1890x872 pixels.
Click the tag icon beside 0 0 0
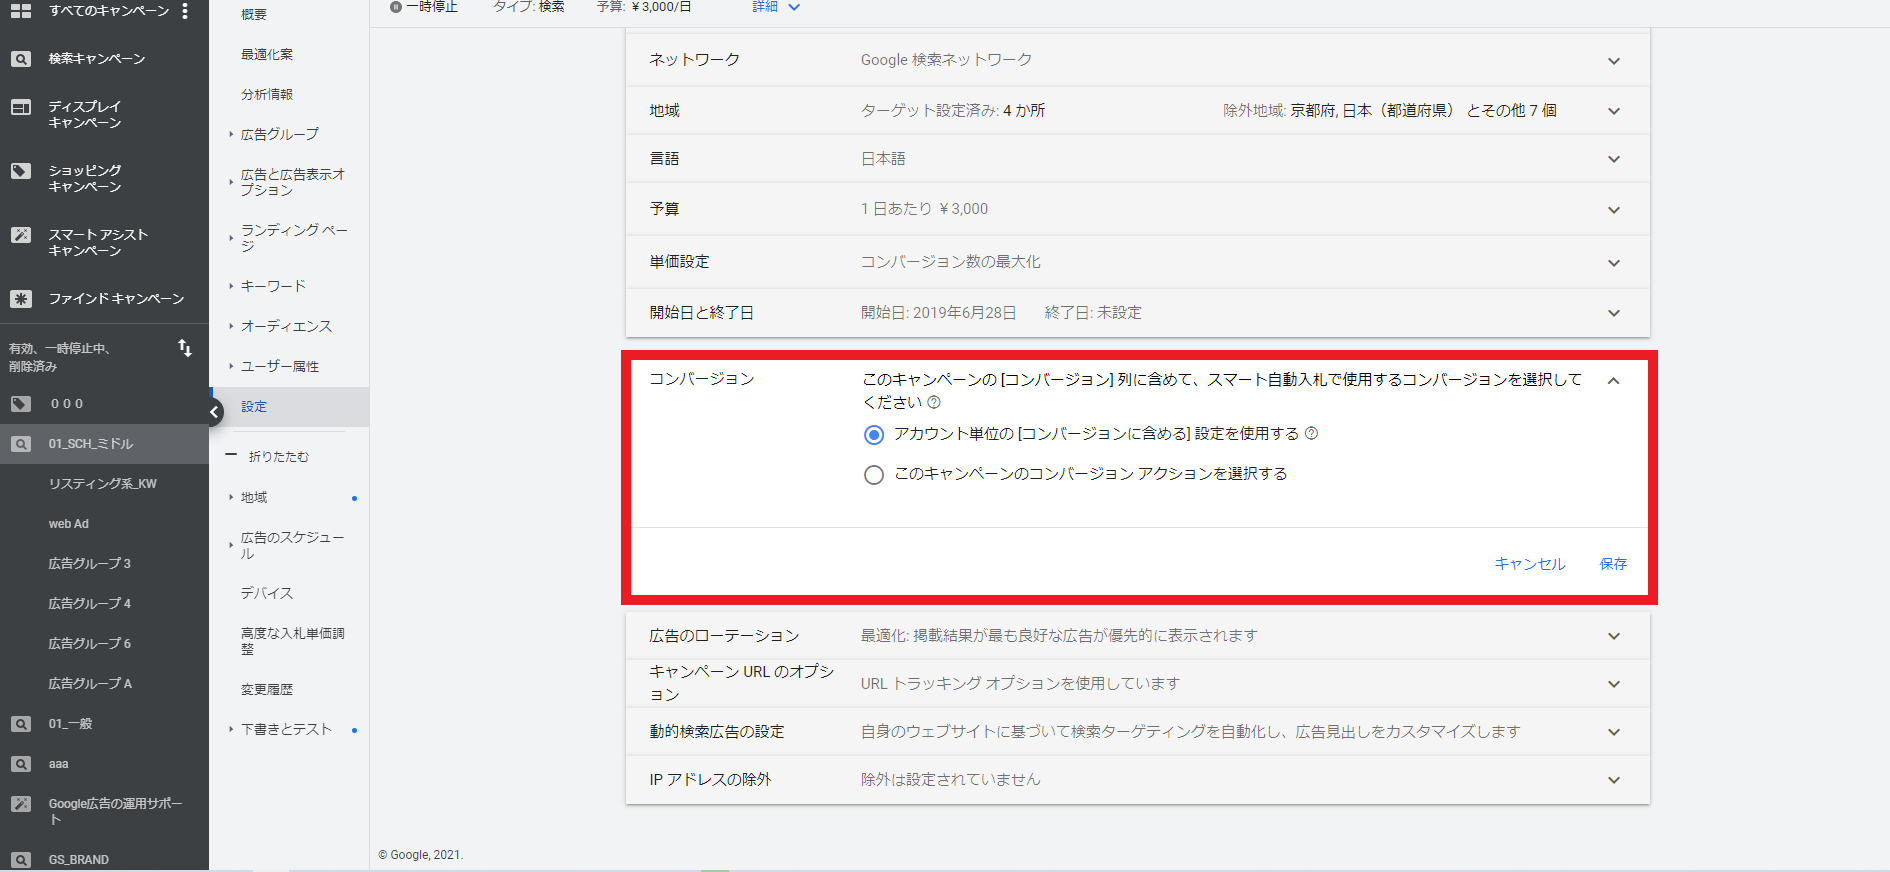20,404
